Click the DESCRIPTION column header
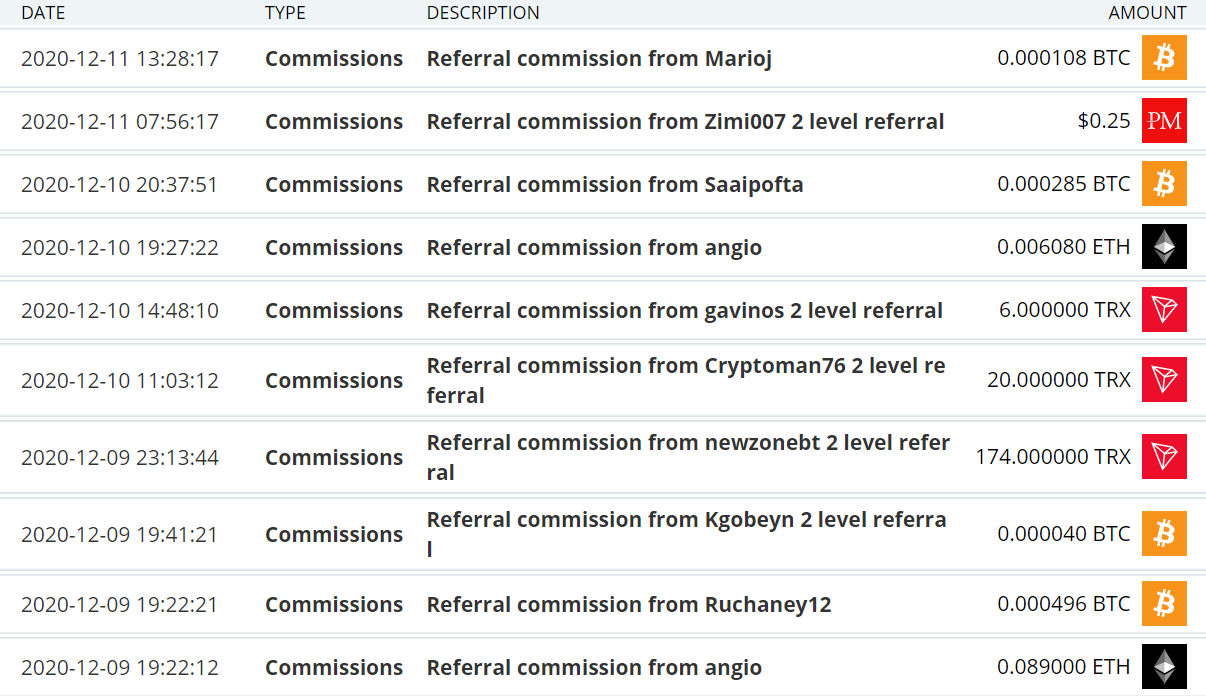Screen dimensions: 1206x696 click(483, 13)
